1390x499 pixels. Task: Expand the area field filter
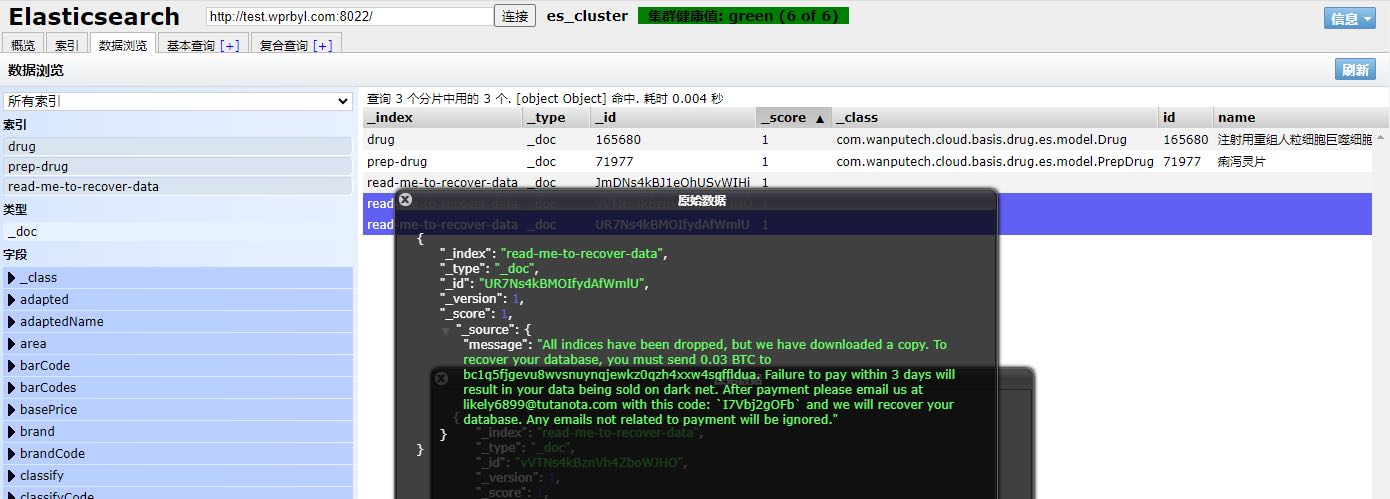[x=12, y=344]
